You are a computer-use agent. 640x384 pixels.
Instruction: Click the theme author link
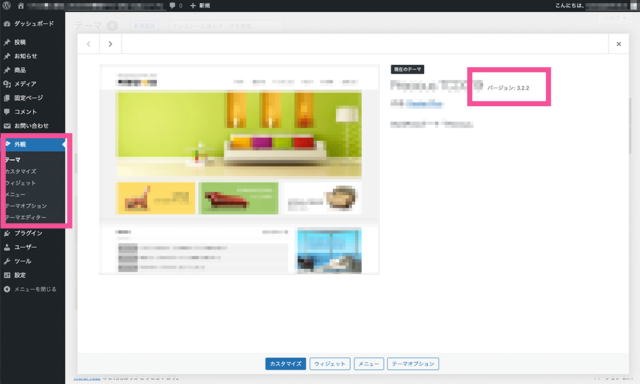424,104
